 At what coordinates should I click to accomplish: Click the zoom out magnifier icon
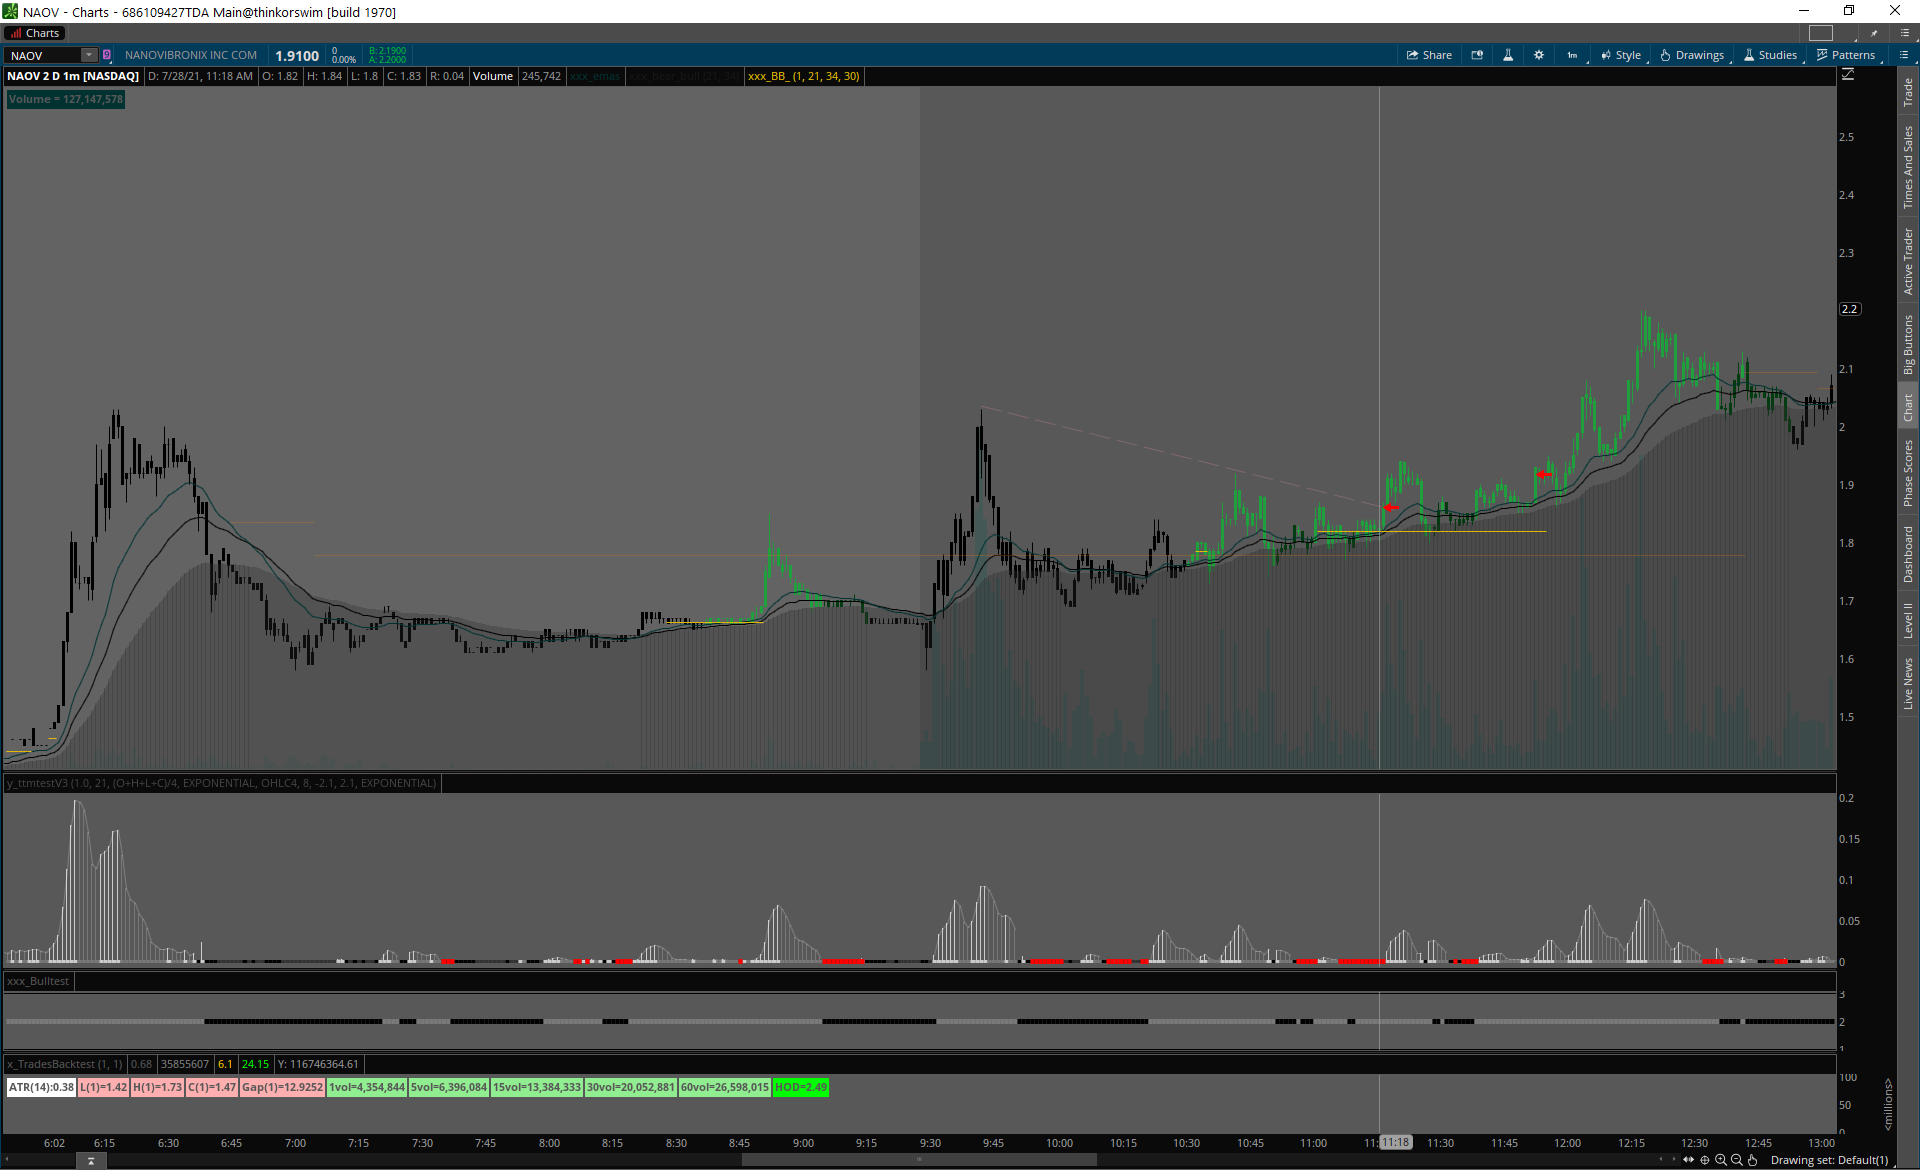pyautogui.click(x=1737, y=1160)
